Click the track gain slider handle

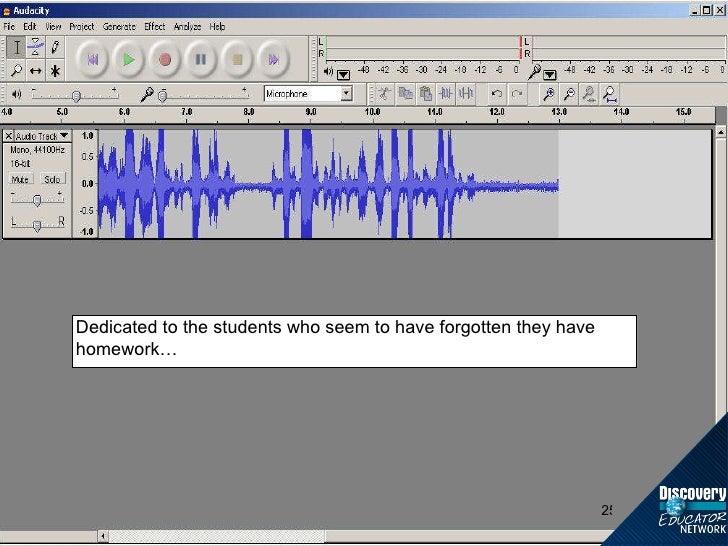(37, 200)
